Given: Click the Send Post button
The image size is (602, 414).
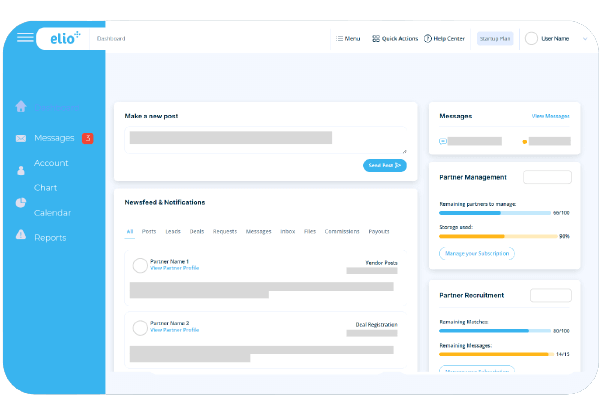Looking at the screenshot, I should (x=385, y=165).
